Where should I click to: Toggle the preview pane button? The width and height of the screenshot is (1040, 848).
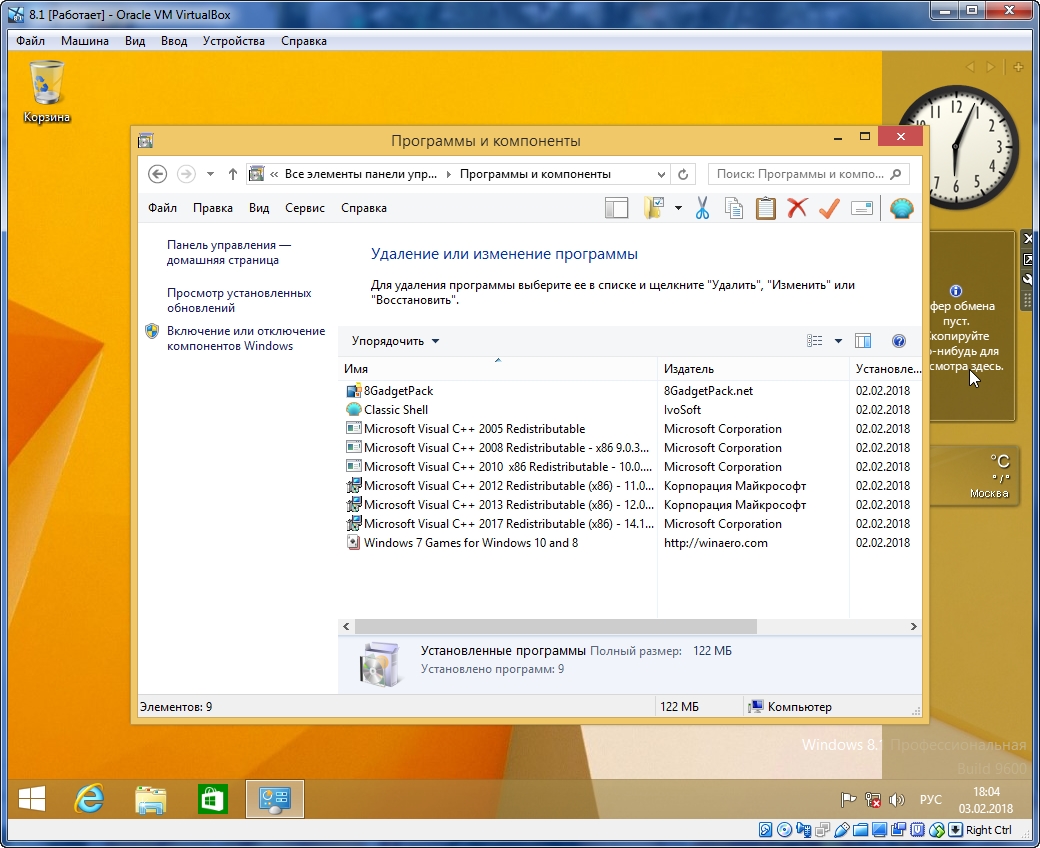[x=863, y=341]
